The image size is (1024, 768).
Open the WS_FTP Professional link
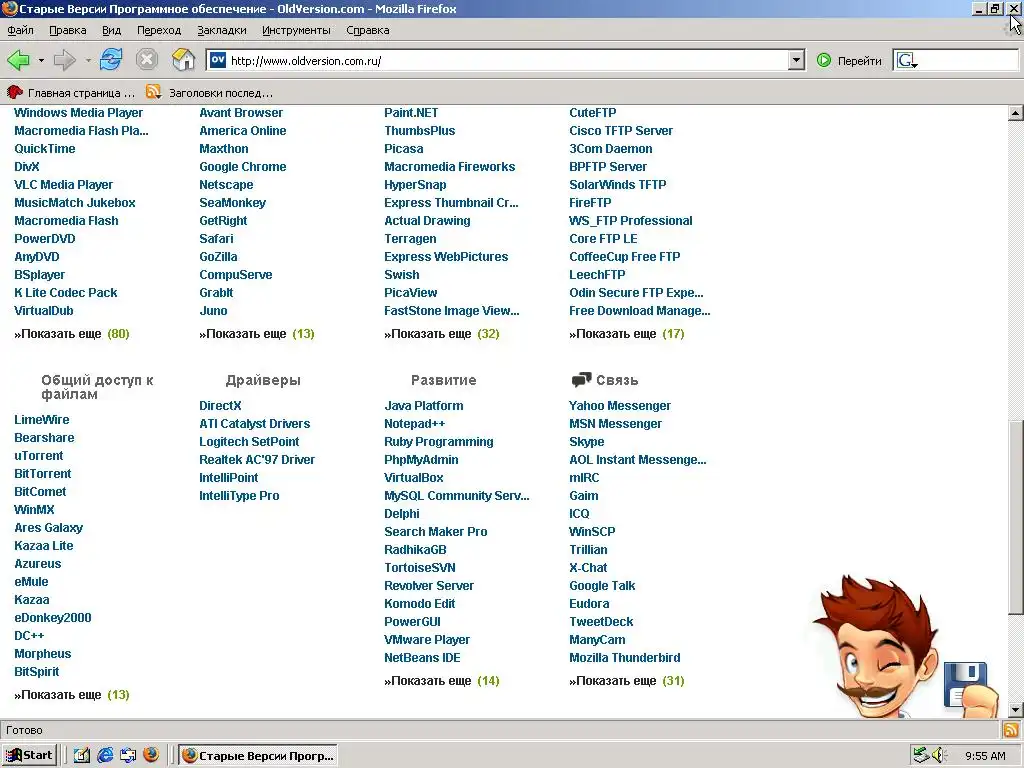[x=630, y=221]
